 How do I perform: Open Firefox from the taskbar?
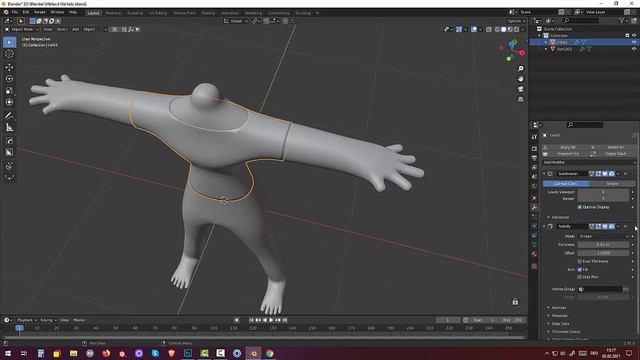106,353
